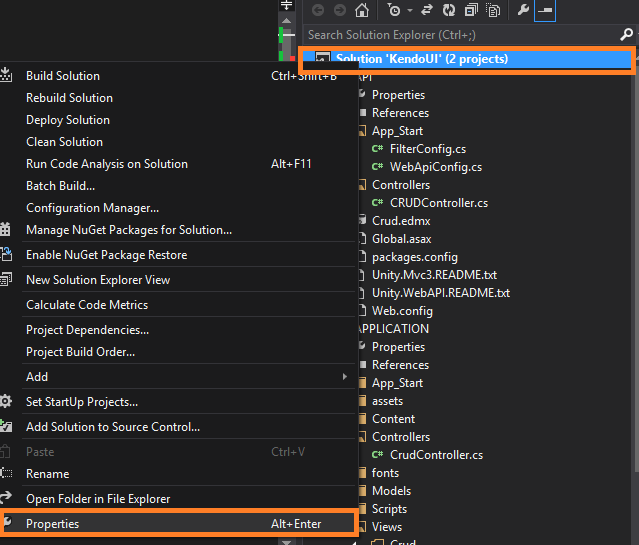Open Properties via the wrench toolbar icon
Viewport: 639px width, 545px height.
(x=523, y=10)
